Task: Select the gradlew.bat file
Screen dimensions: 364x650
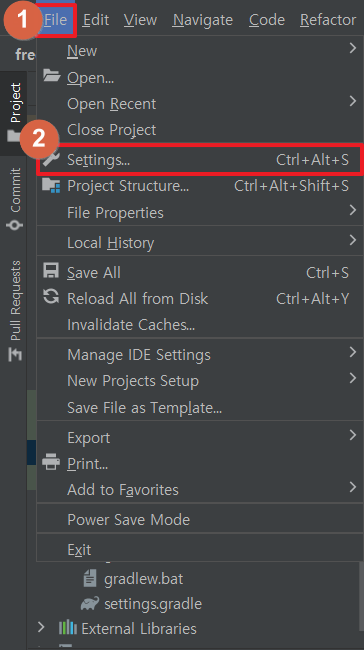Action: click(x=143, y=578)
